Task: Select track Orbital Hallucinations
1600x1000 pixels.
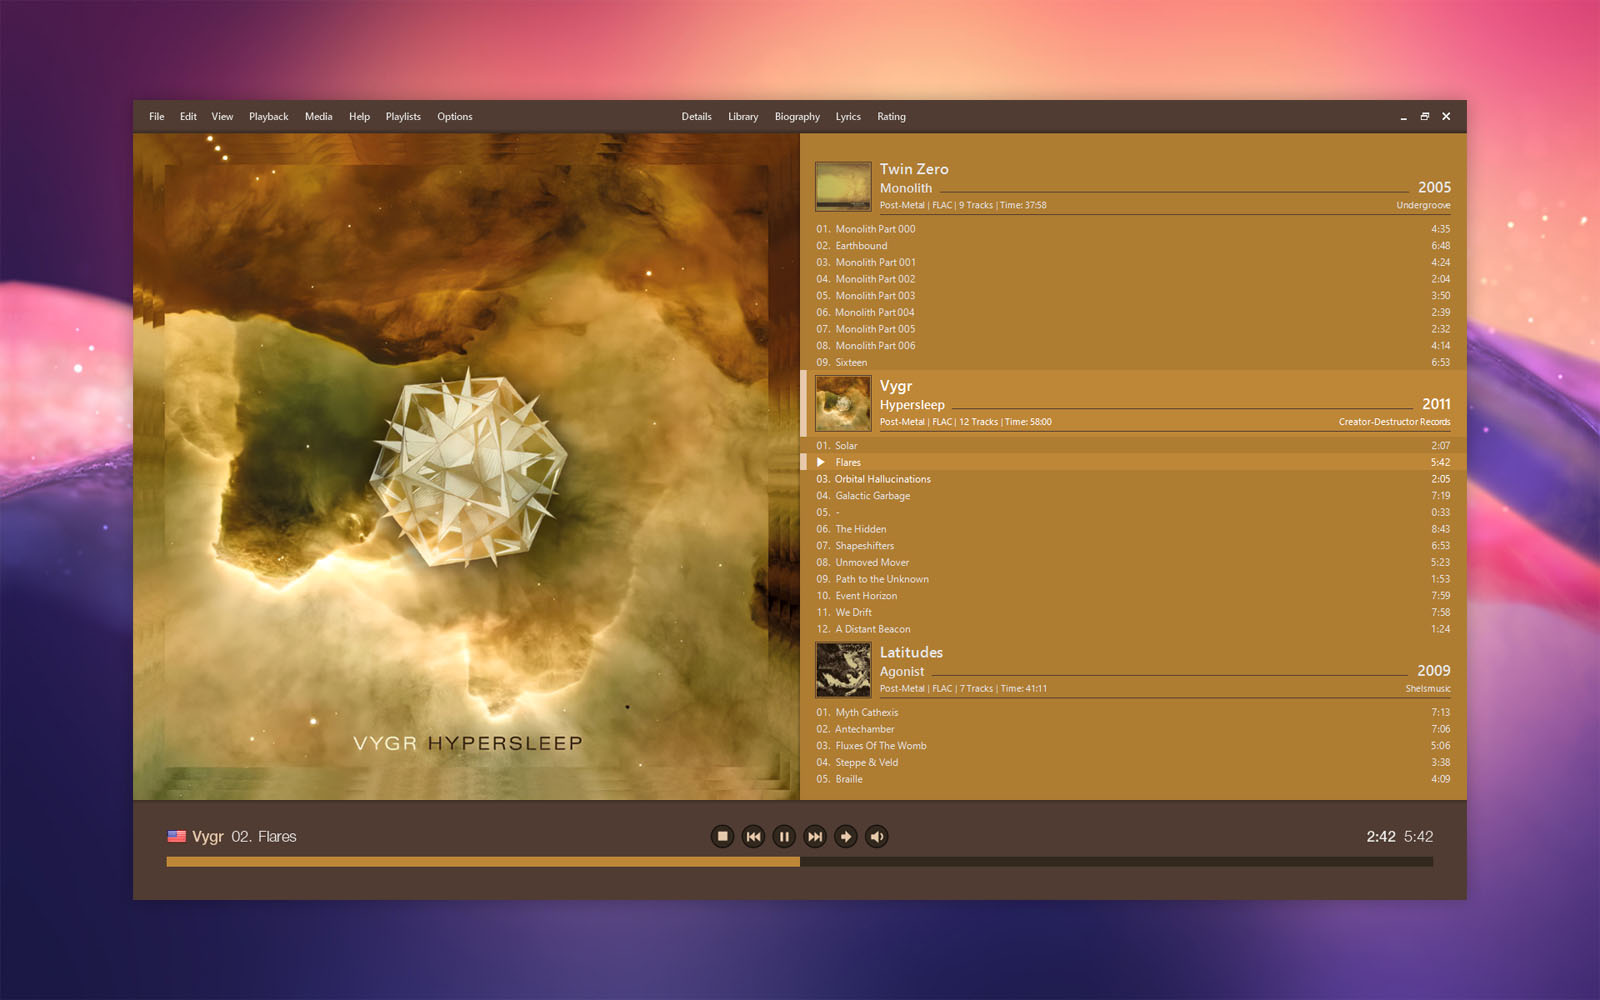Action: coord(1133,479)
